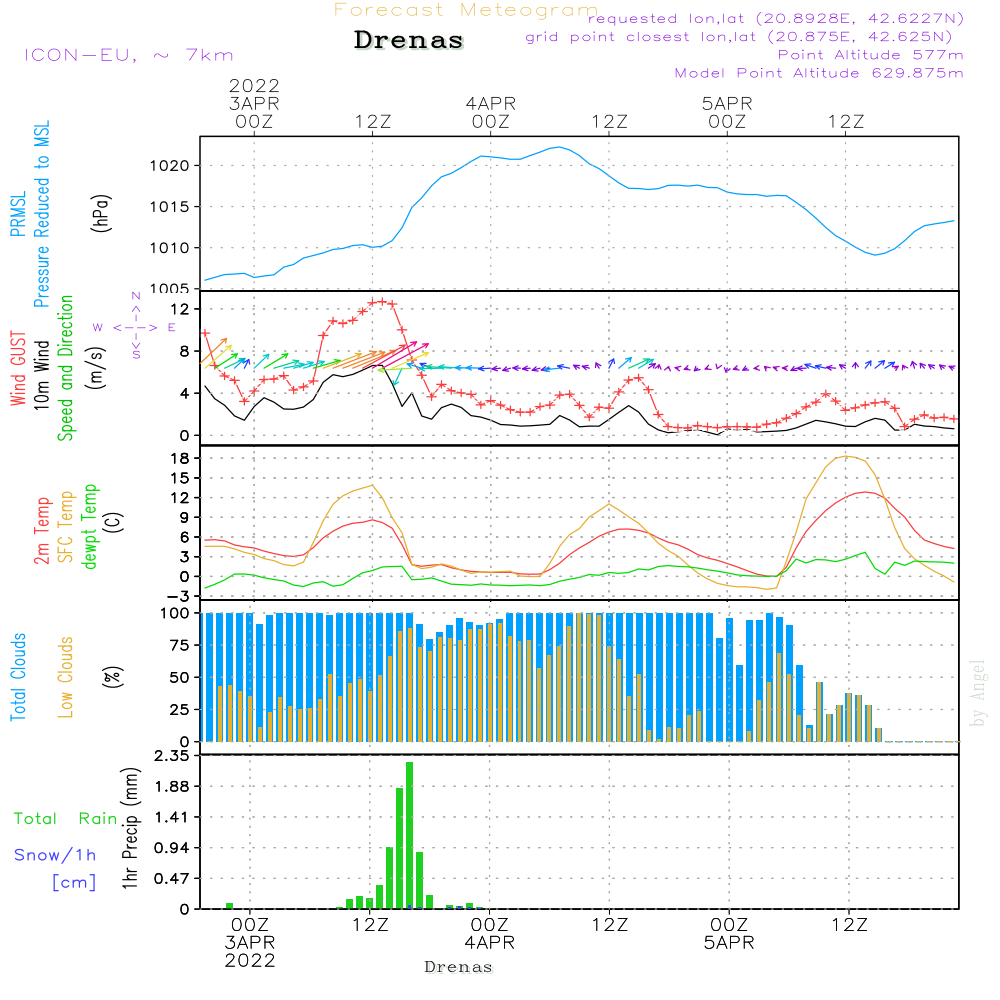Click the requested lon,lat coordinates text
The width and height of the screenshot is (1000, 1000).
[x=776, y=19]
